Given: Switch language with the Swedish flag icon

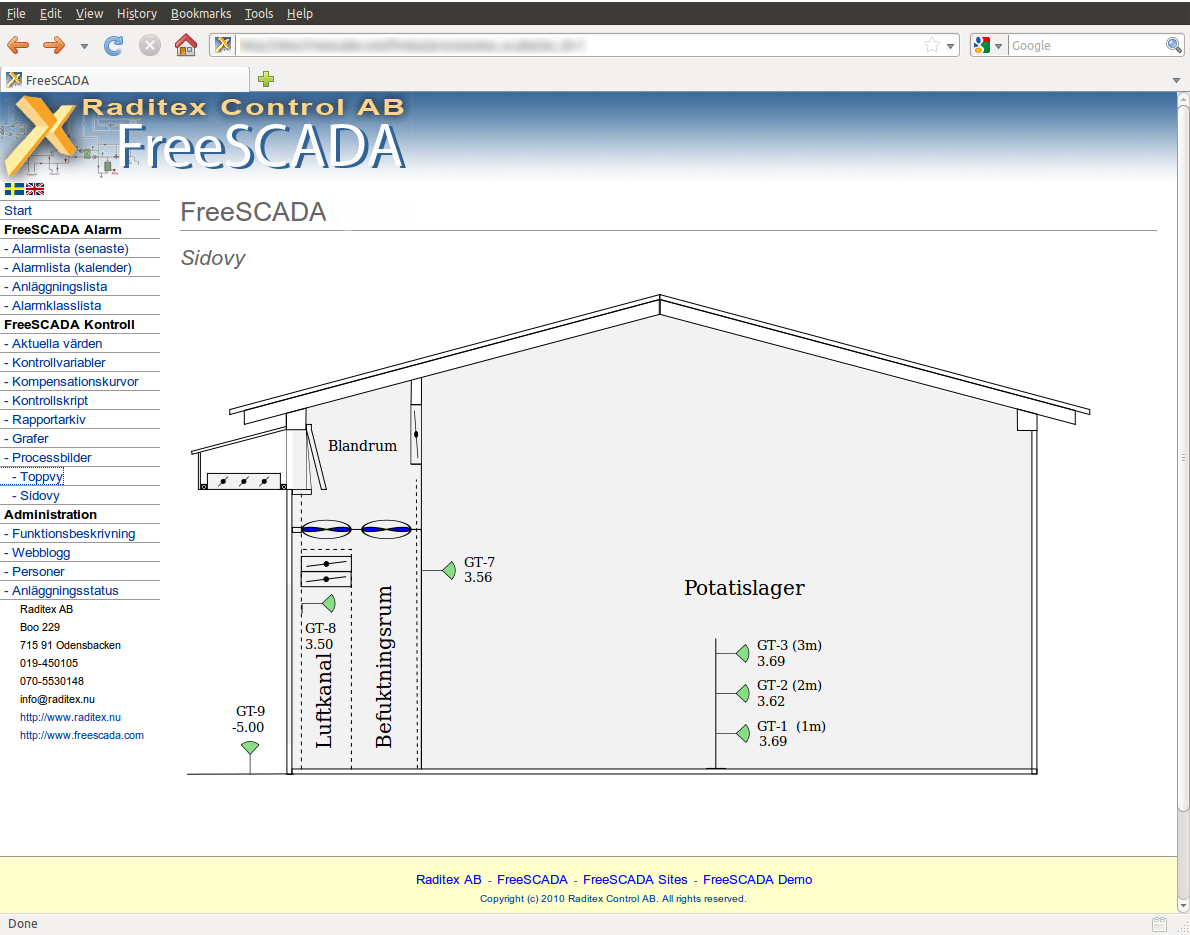Looking at the screenshot, I should pyautogui.click(x=14, y=189).
